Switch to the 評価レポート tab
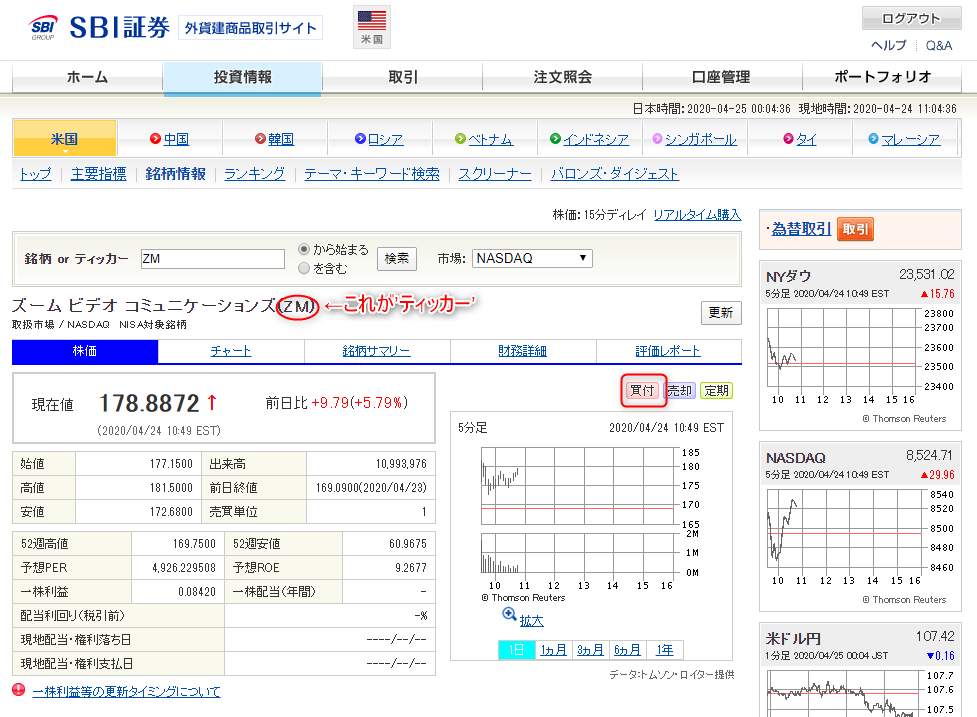The image size is (977, 717). click(x=668, y=351)
